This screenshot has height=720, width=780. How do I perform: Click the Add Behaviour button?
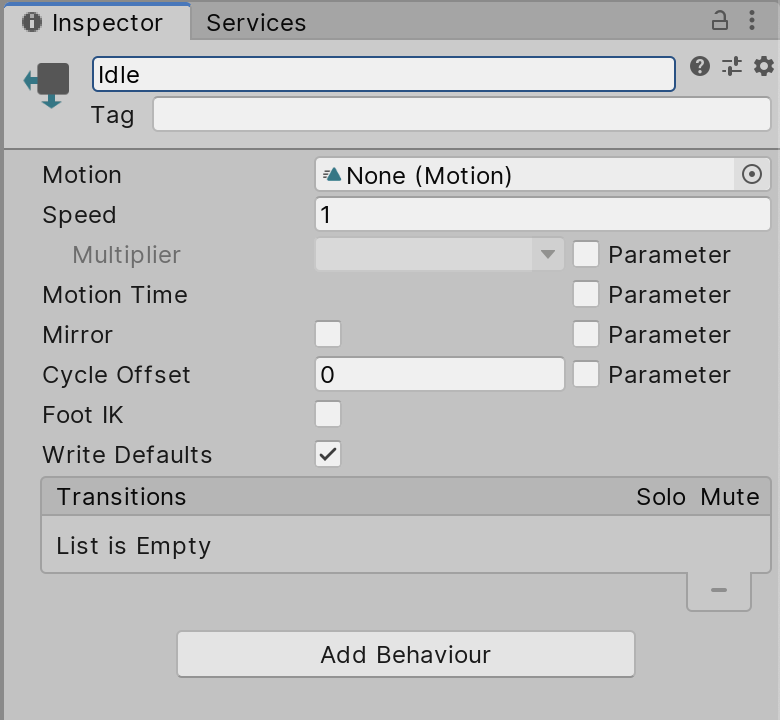[x=406, y=655]
